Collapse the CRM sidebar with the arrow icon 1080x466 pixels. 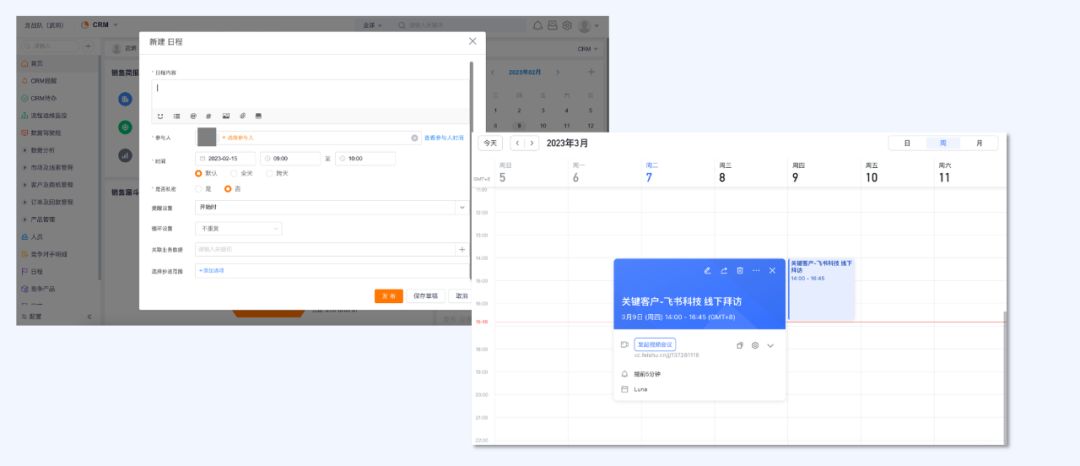89,317
